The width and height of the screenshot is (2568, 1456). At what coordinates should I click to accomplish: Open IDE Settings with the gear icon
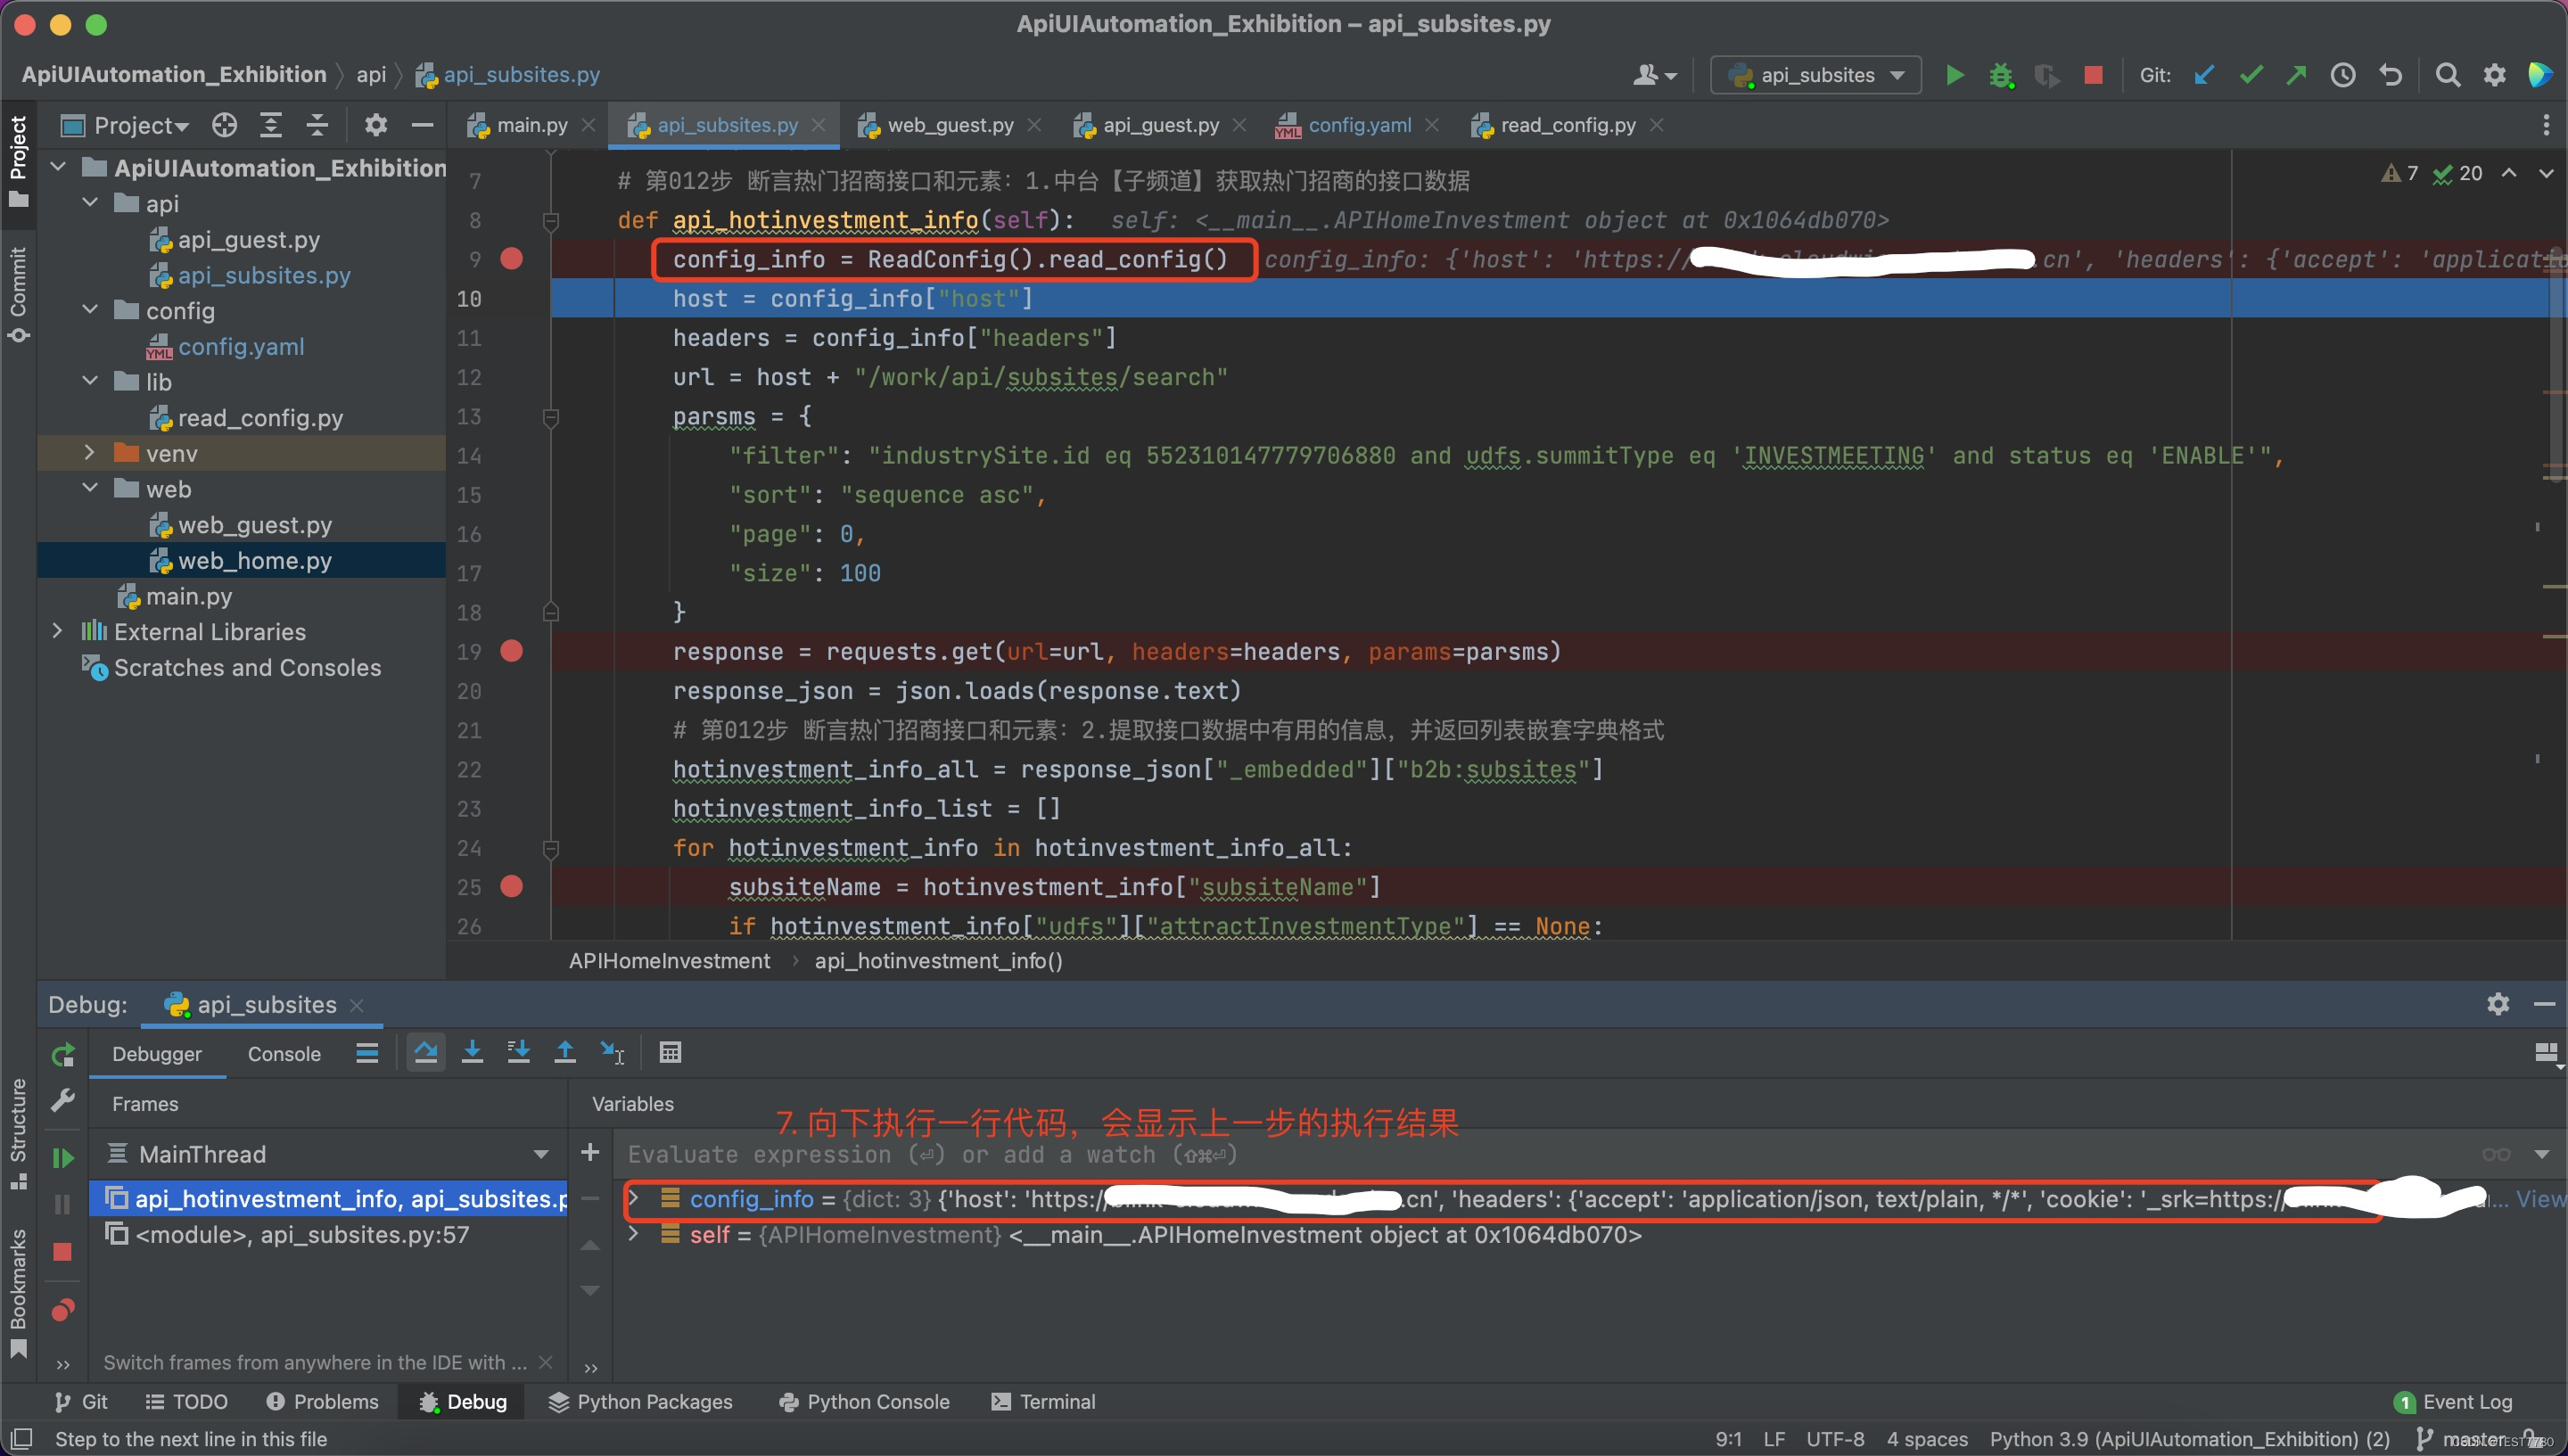(2494, 74)
